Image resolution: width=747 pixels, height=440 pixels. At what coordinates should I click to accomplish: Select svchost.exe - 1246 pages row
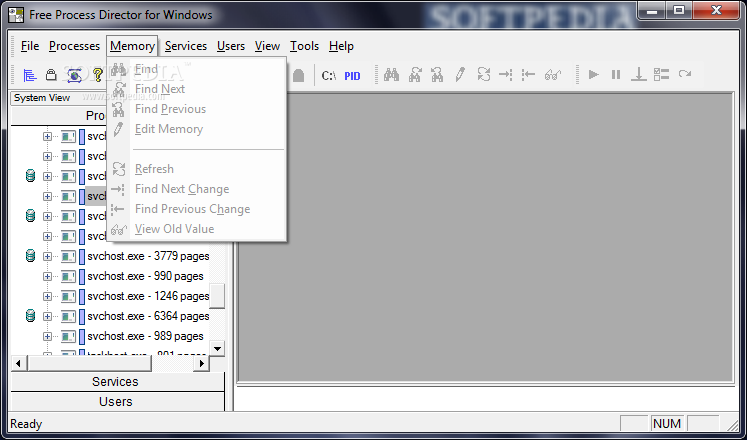coord(148,296)
